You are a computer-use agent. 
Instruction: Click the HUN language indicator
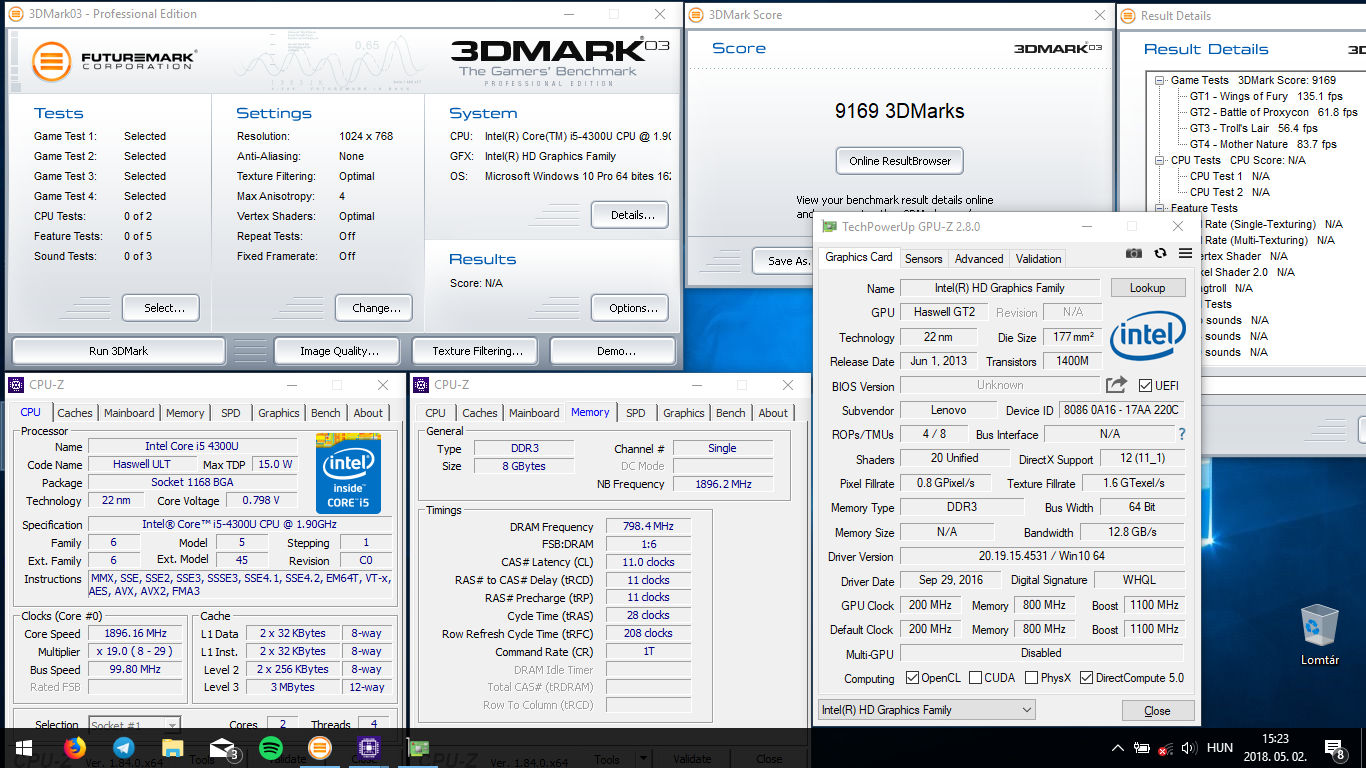(1219, 748)
